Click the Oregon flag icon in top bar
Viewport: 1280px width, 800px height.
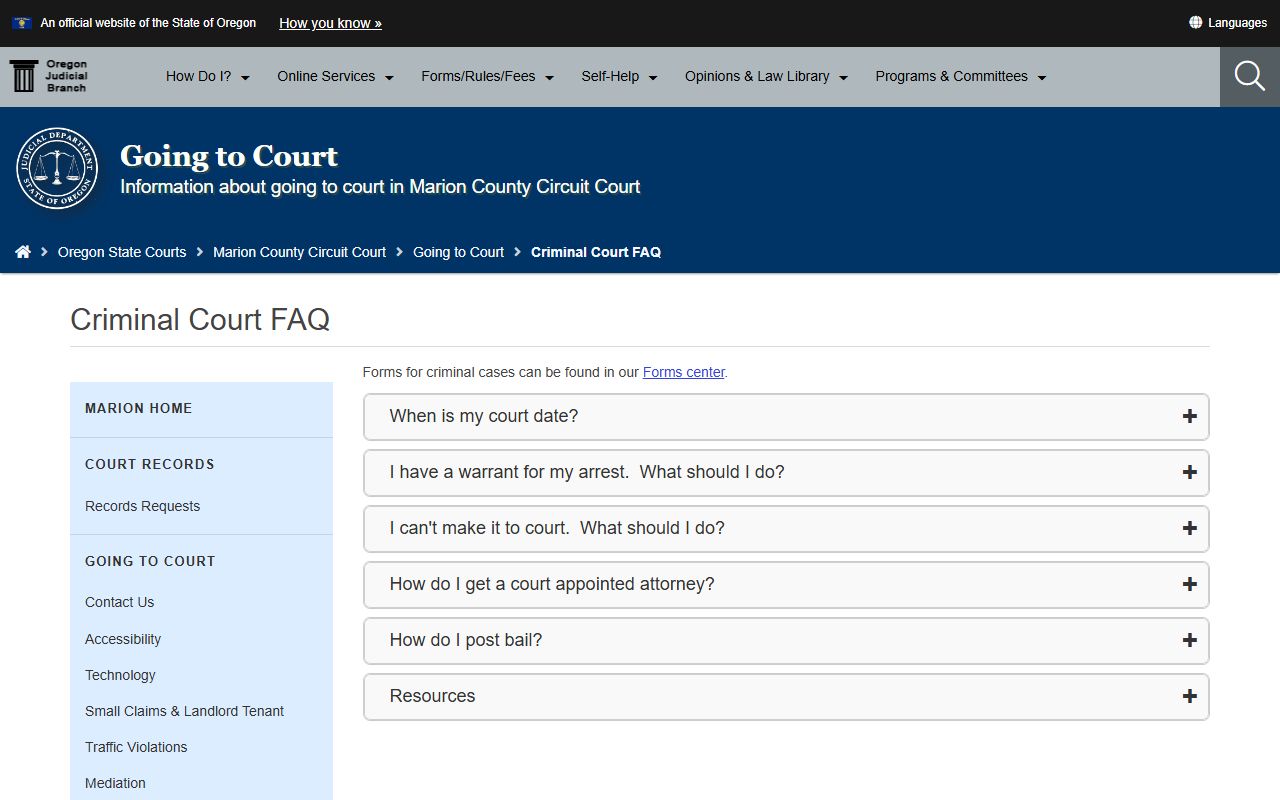22,22
